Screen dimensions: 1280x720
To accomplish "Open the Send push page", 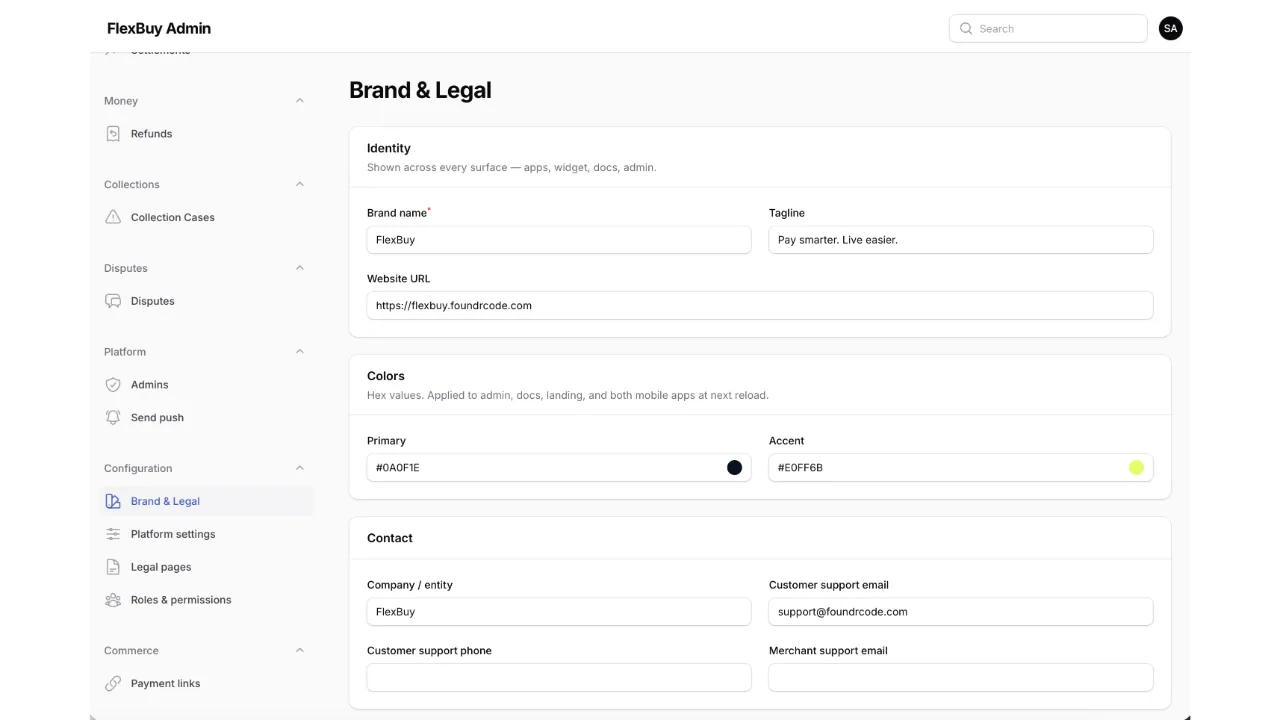I will (x=207, y=418).
